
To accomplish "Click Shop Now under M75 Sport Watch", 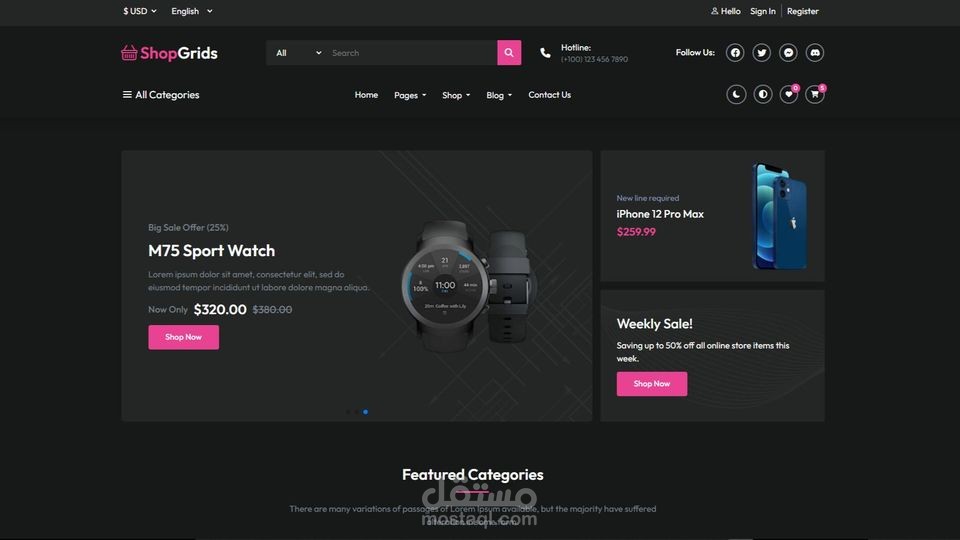I will pos(183,337).
